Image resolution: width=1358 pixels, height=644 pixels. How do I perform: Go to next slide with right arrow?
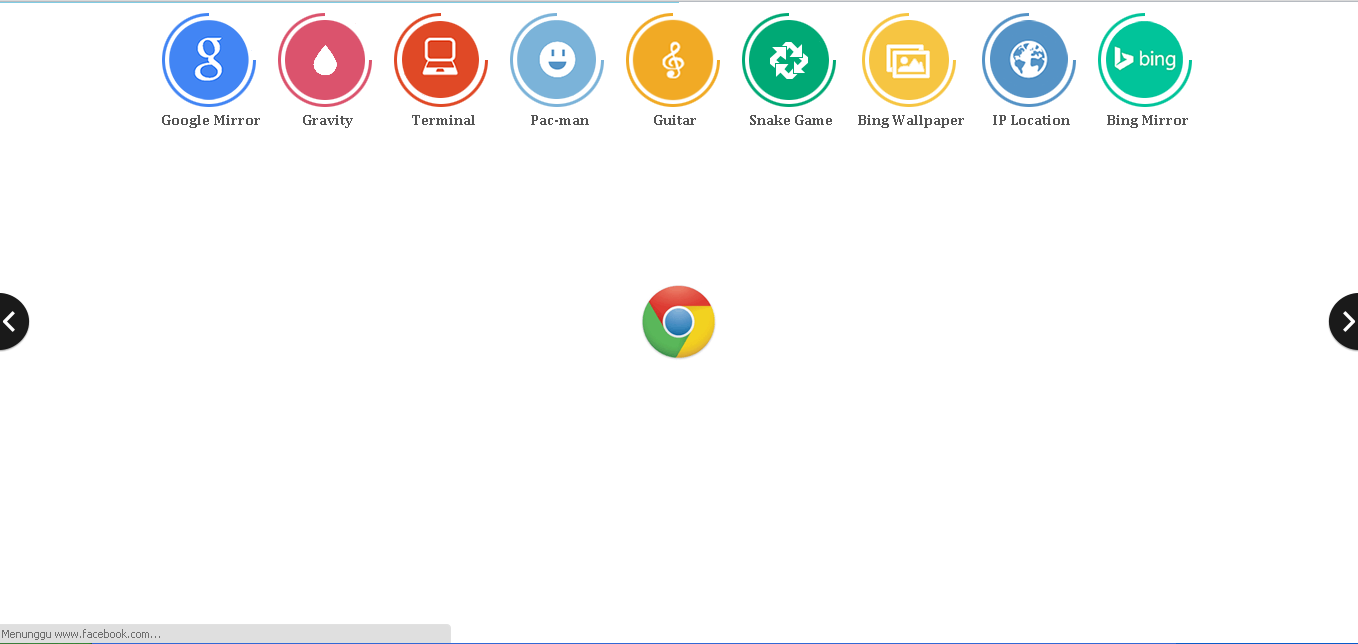[x=1344, y=321]
